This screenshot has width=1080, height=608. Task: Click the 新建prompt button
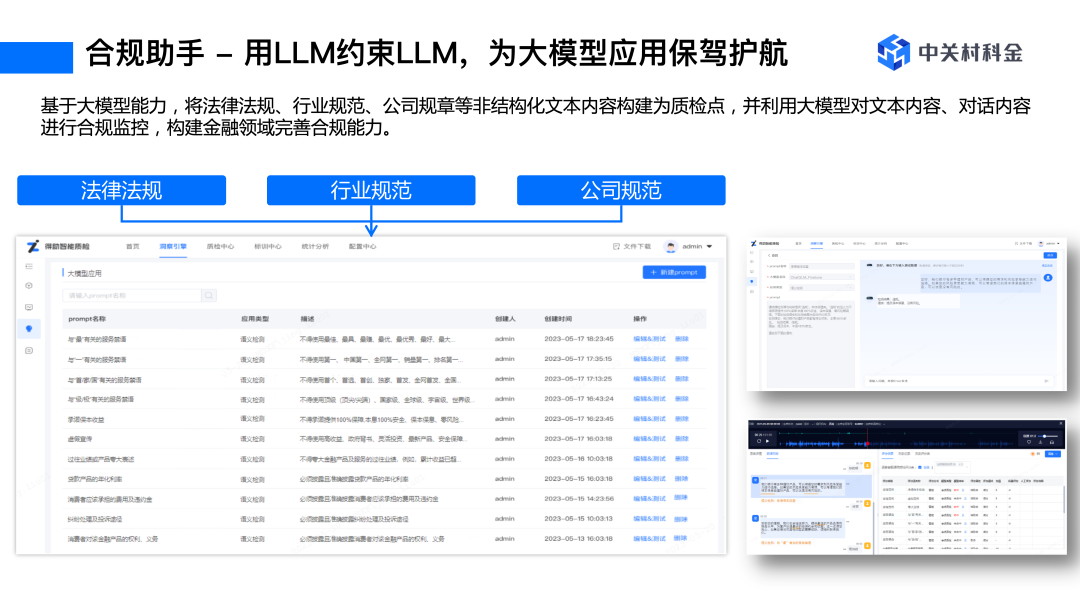674,272
